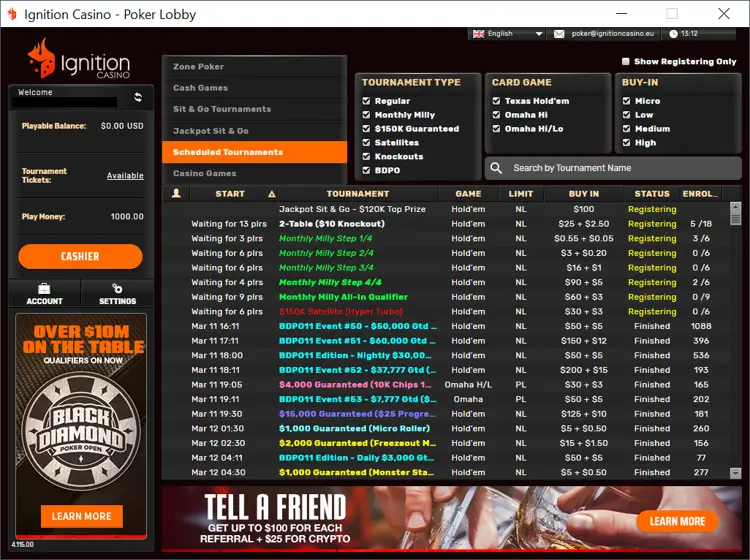The width and height of the screenshot is (750, 560).
Task: Click the START sort triangle icon
Action: pyautogui.click(x=272, y=194)
